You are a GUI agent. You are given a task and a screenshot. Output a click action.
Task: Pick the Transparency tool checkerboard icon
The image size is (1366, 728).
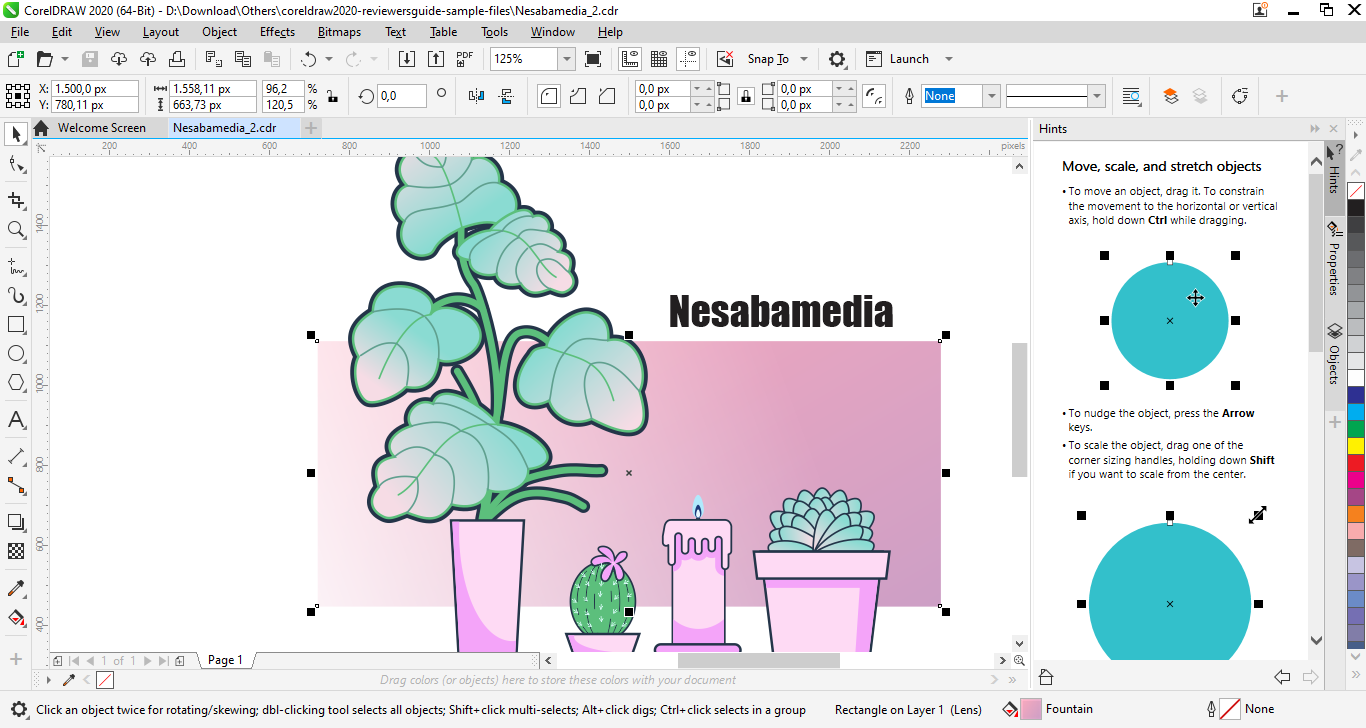pos(16,551)
